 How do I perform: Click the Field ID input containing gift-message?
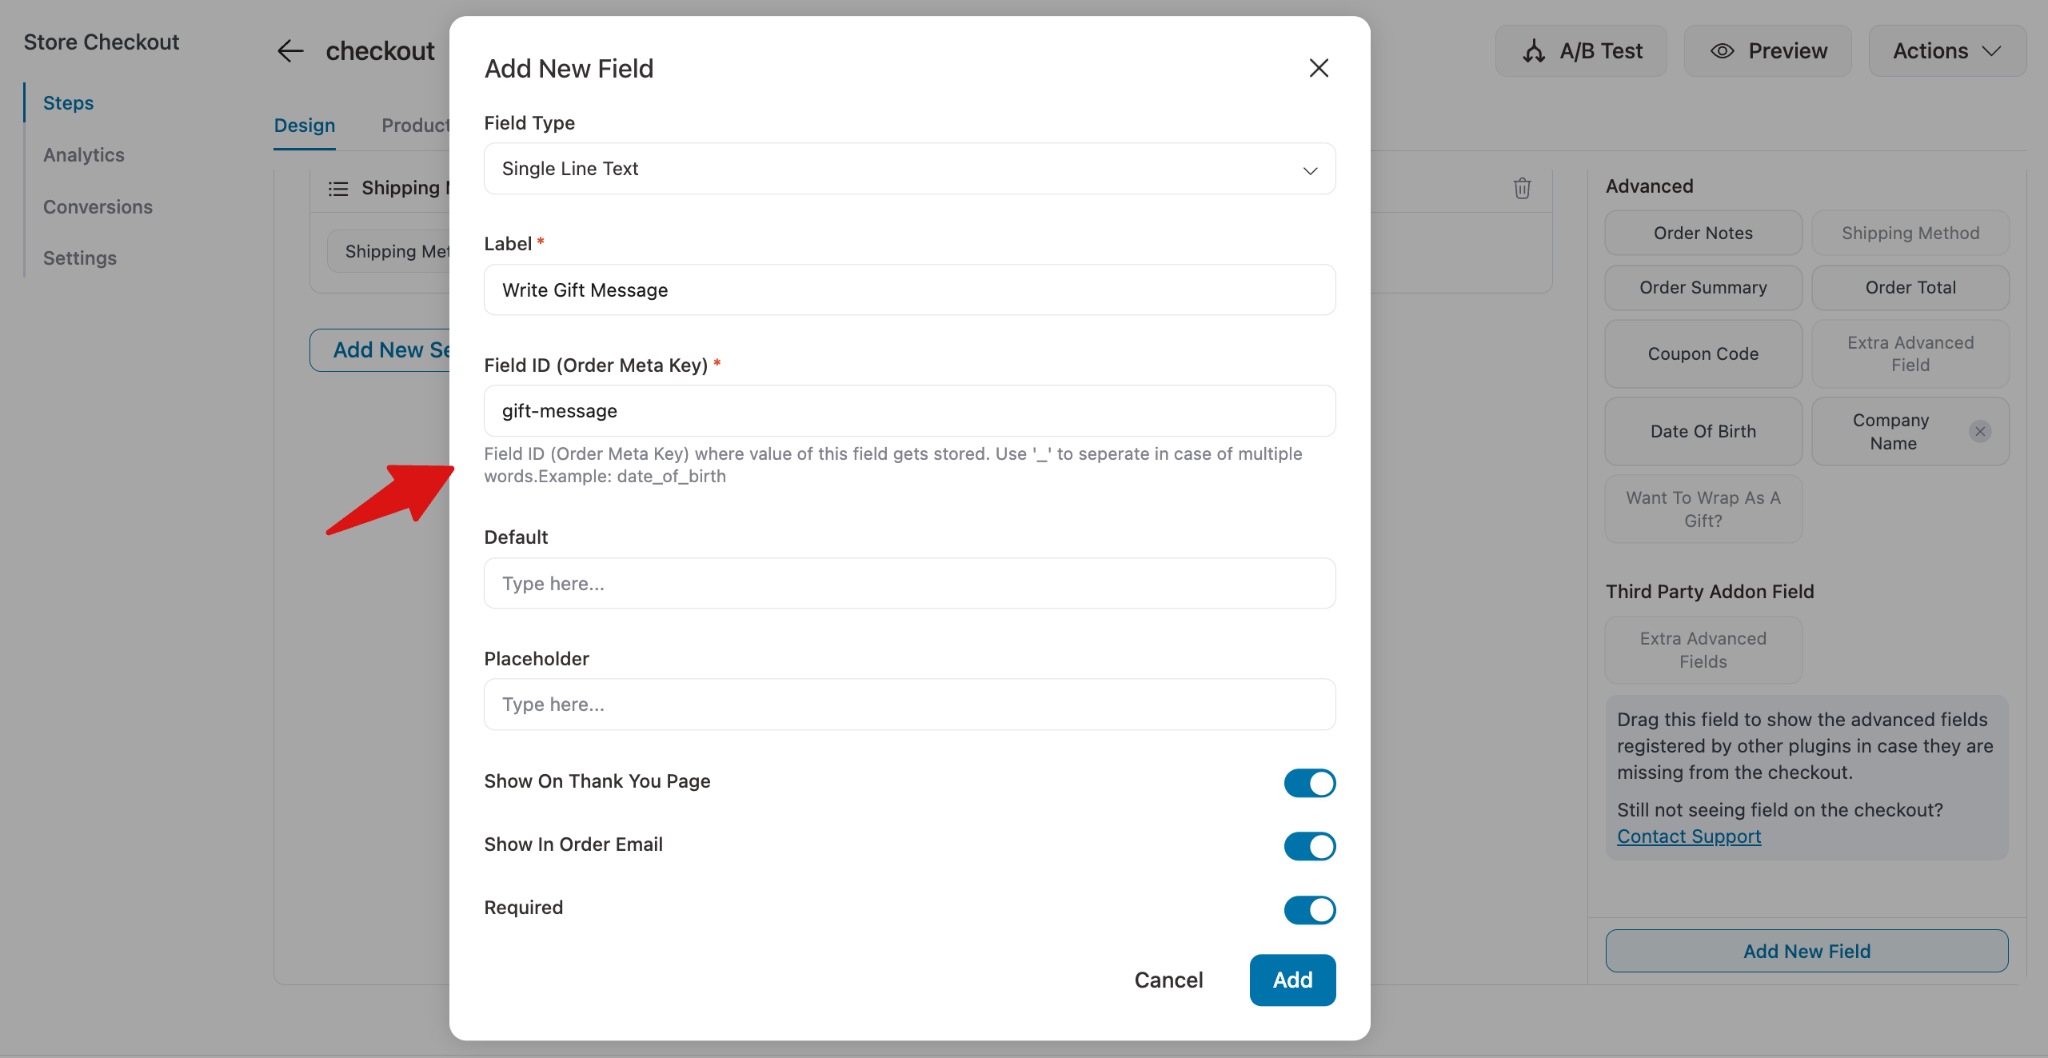(x=909, y=411)
